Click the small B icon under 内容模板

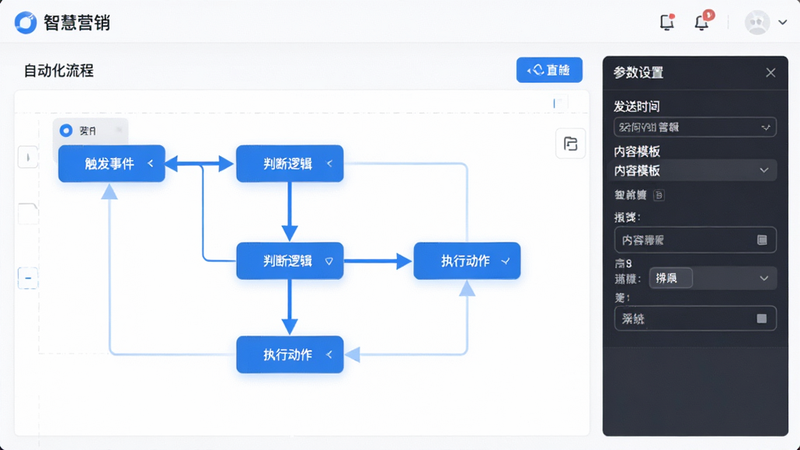coord(659,195)
